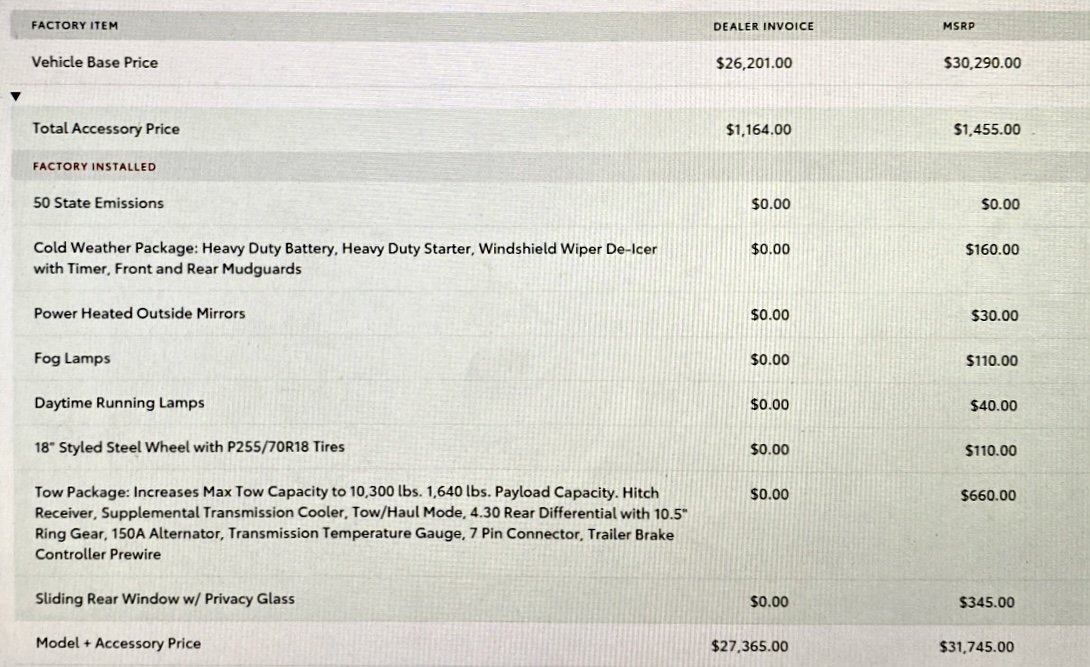Screen dimensions: 1090x667
Task: Select the Power Heated Outside Mirrors item
Action: click(140, 313)
